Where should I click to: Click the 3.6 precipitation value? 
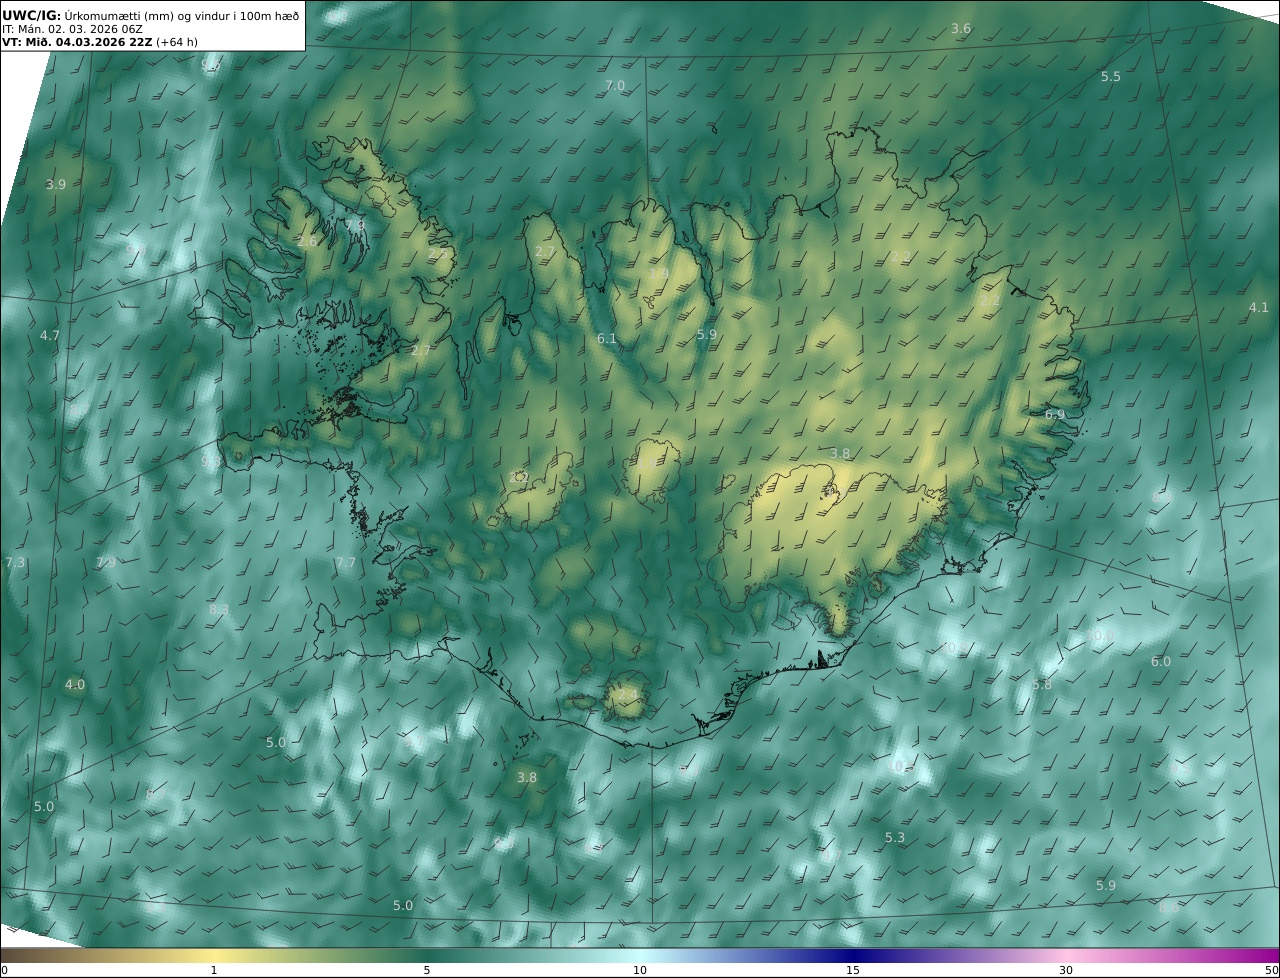(960, 29)
